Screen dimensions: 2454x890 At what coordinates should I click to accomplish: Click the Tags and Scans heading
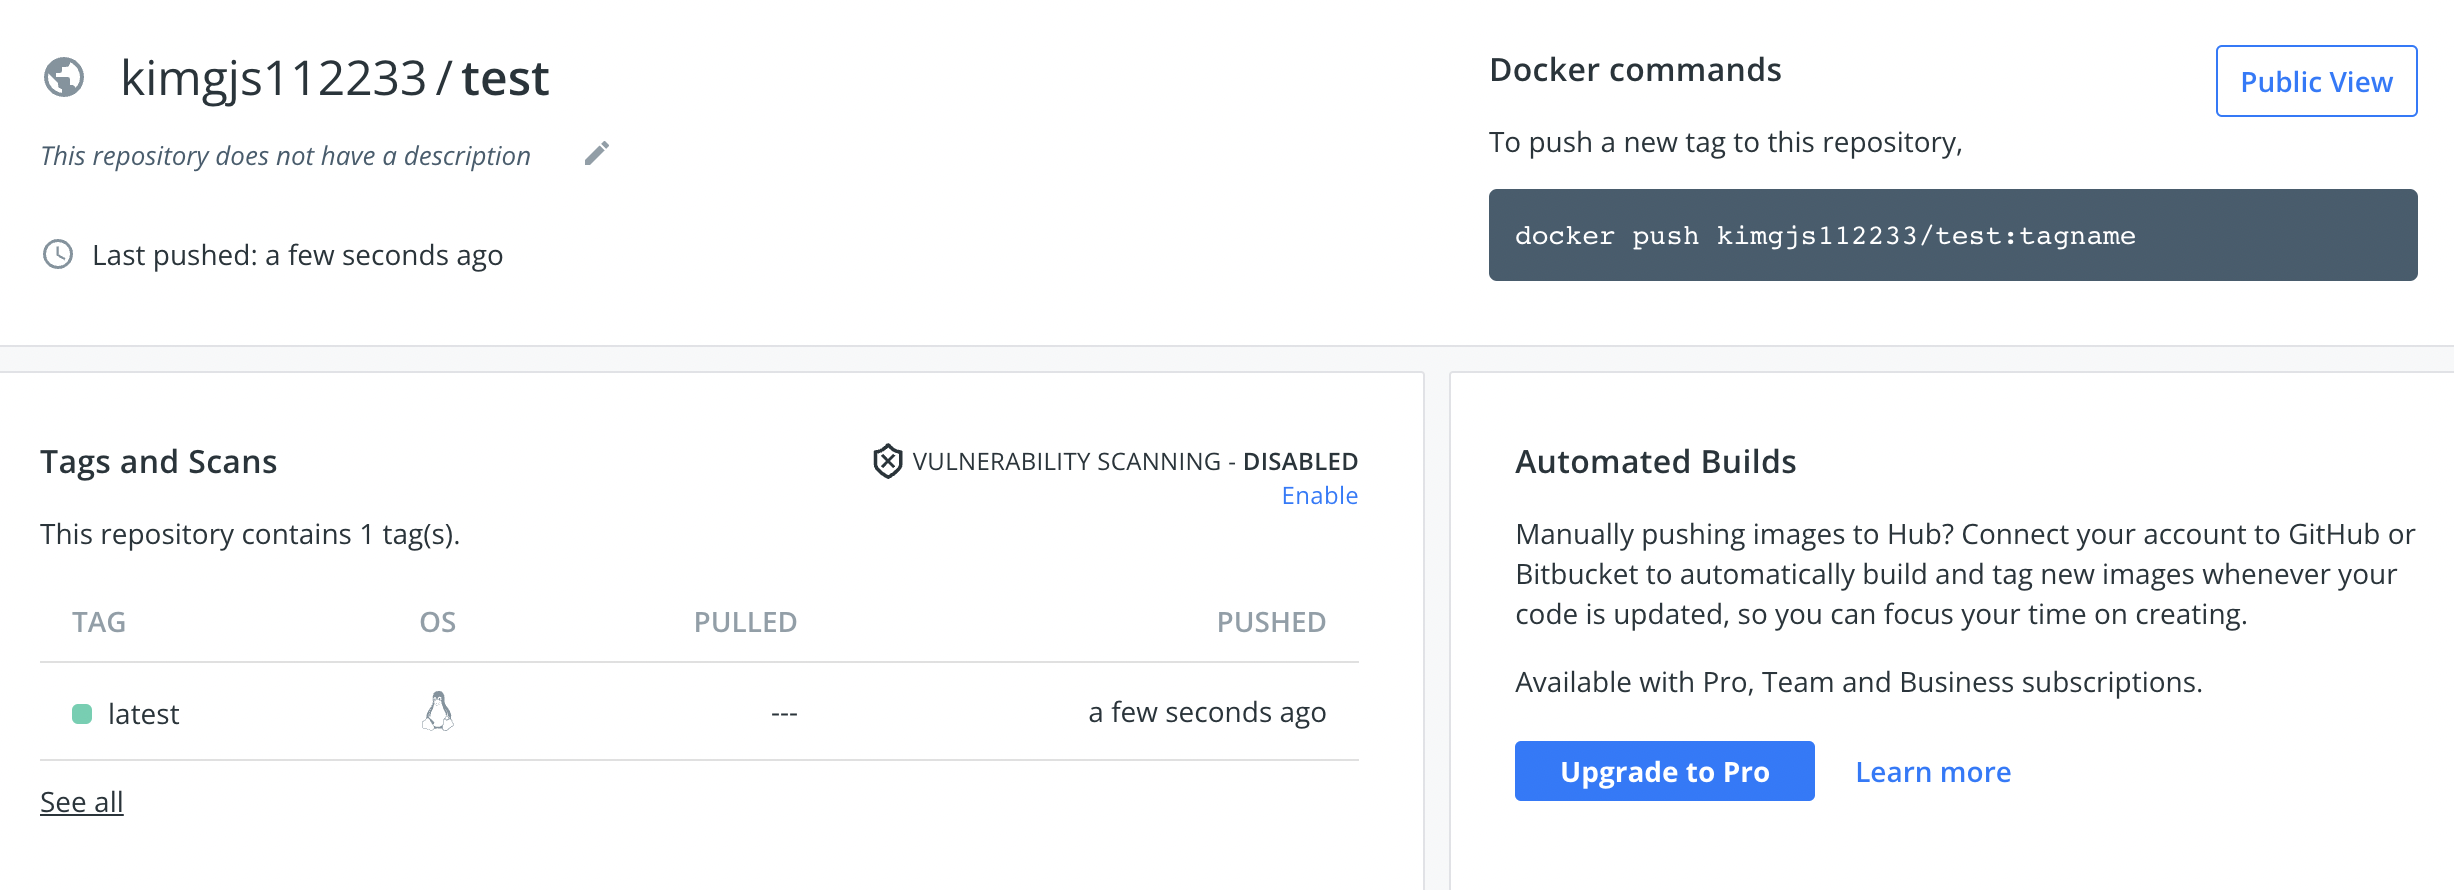(159, 462)
